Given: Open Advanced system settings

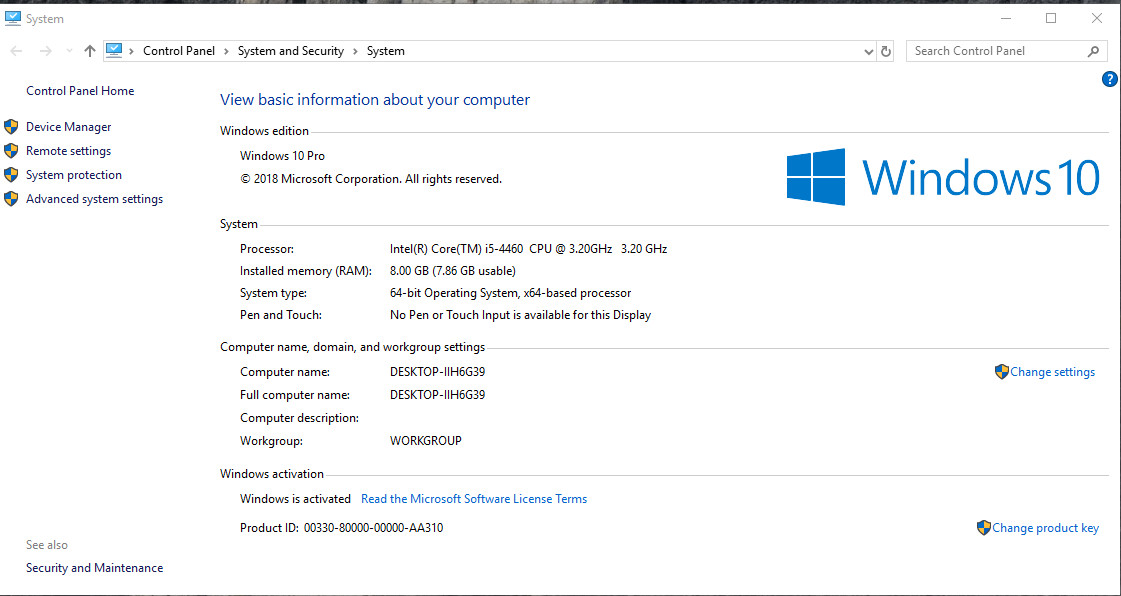Looking at the screenshot, I should pyautogui.click(x=94, y=199).
